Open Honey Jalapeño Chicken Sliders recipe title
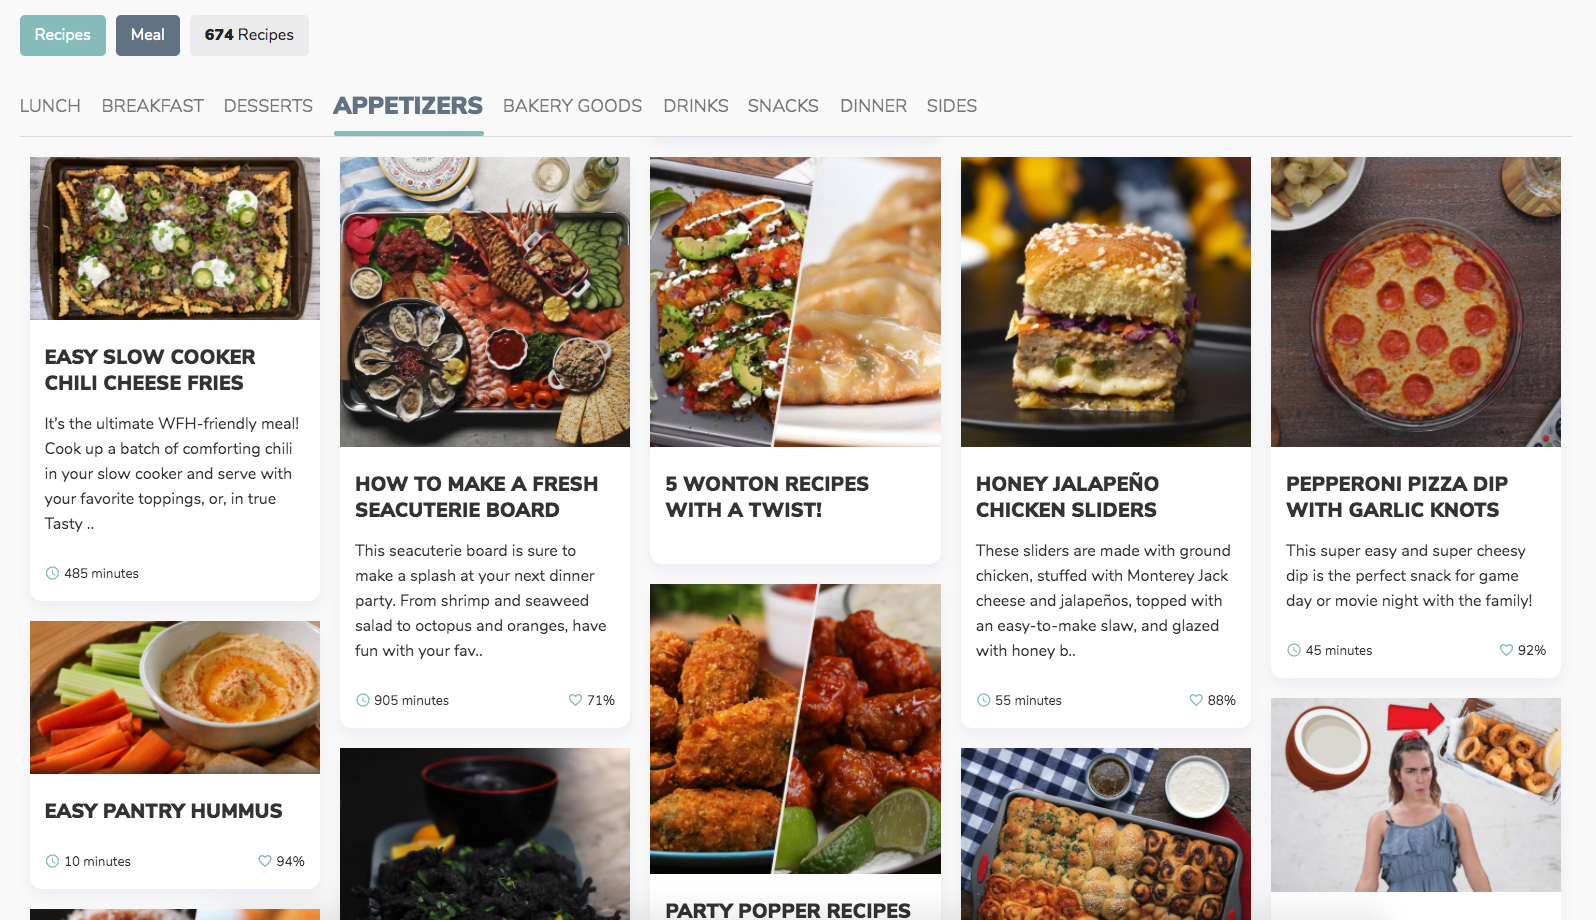Screen dimensions: 1596x920 coord(1067,497)
